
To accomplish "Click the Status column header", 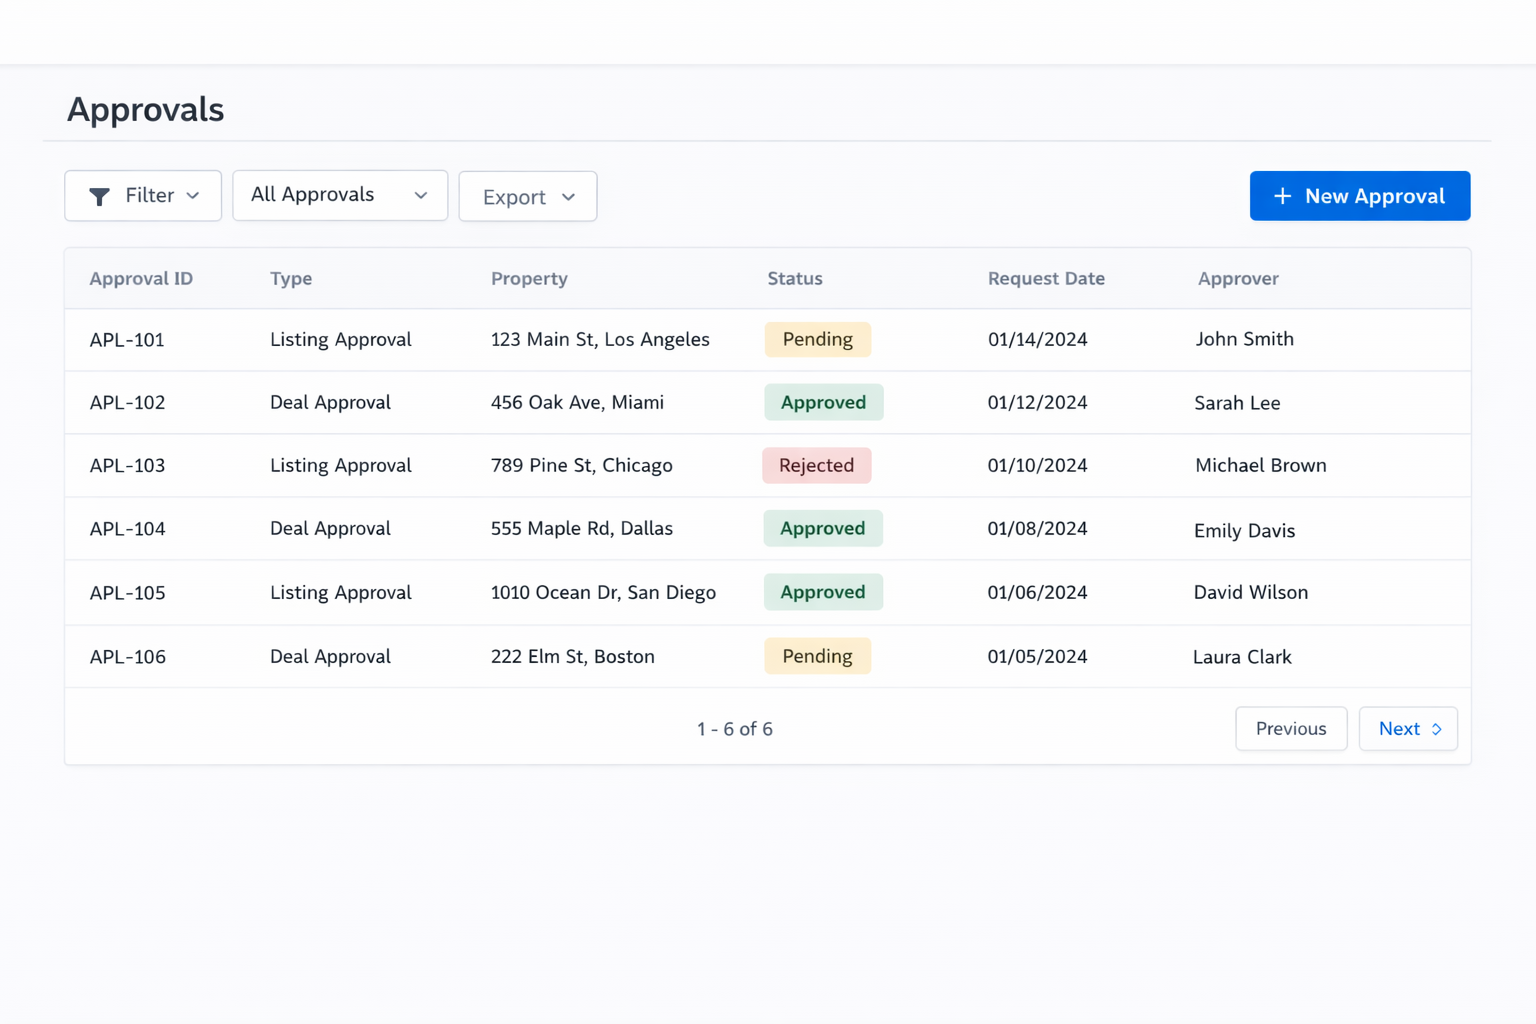I will tap(794, 278).
